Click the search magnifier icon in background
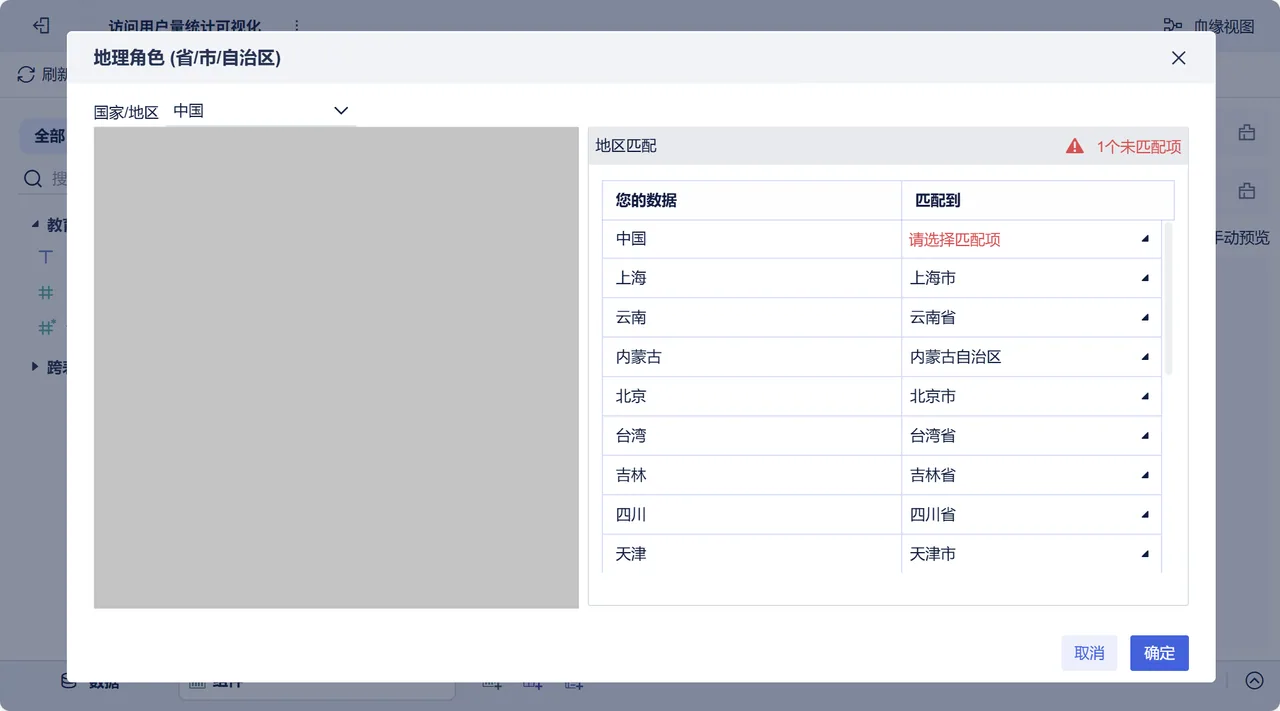1280x711 pixels. tap(33, 179)
